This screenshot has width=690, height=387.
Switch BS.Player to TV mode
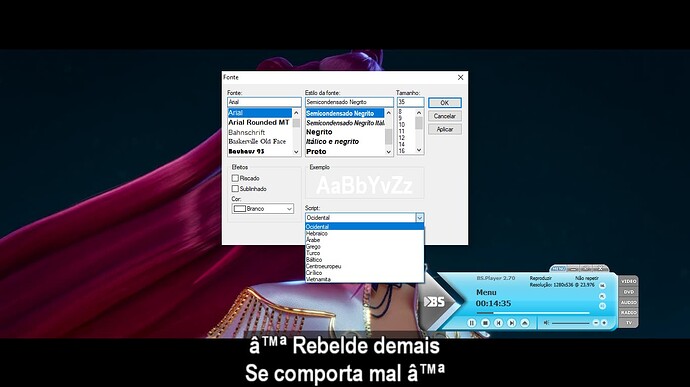(628, 323)
